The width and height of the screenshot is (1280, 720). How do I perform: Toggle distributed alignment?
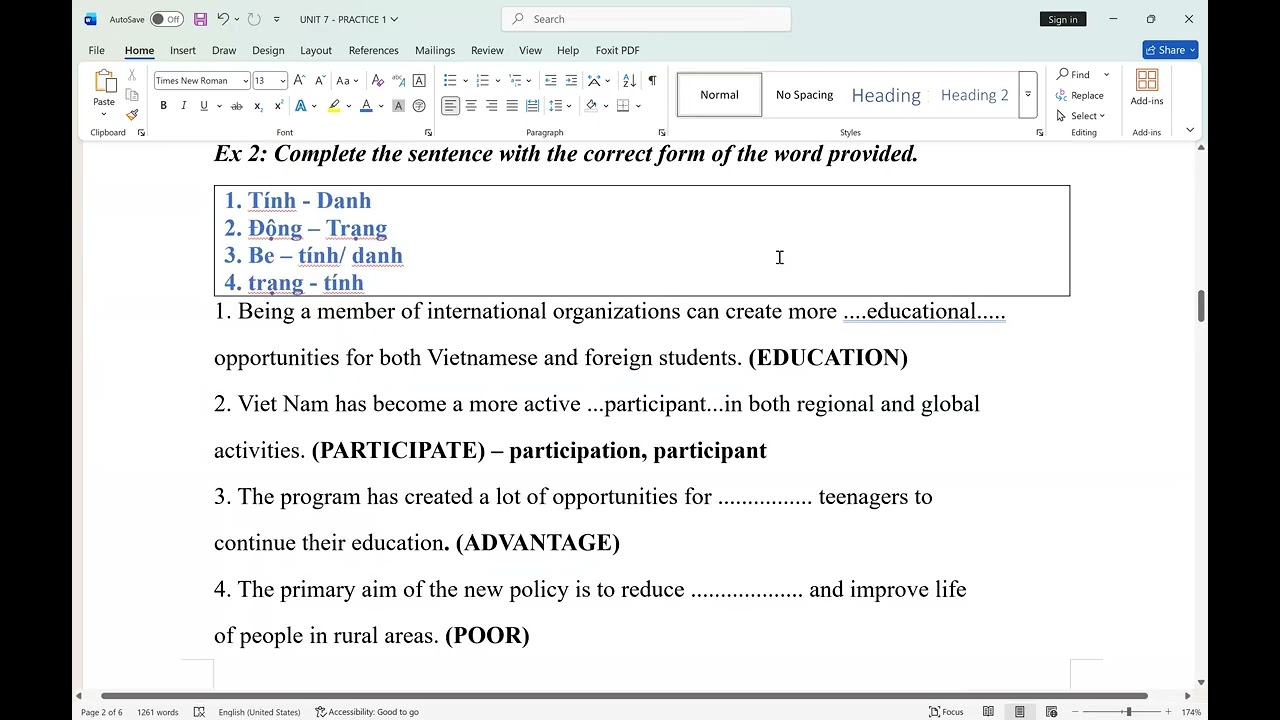point(532,106)
